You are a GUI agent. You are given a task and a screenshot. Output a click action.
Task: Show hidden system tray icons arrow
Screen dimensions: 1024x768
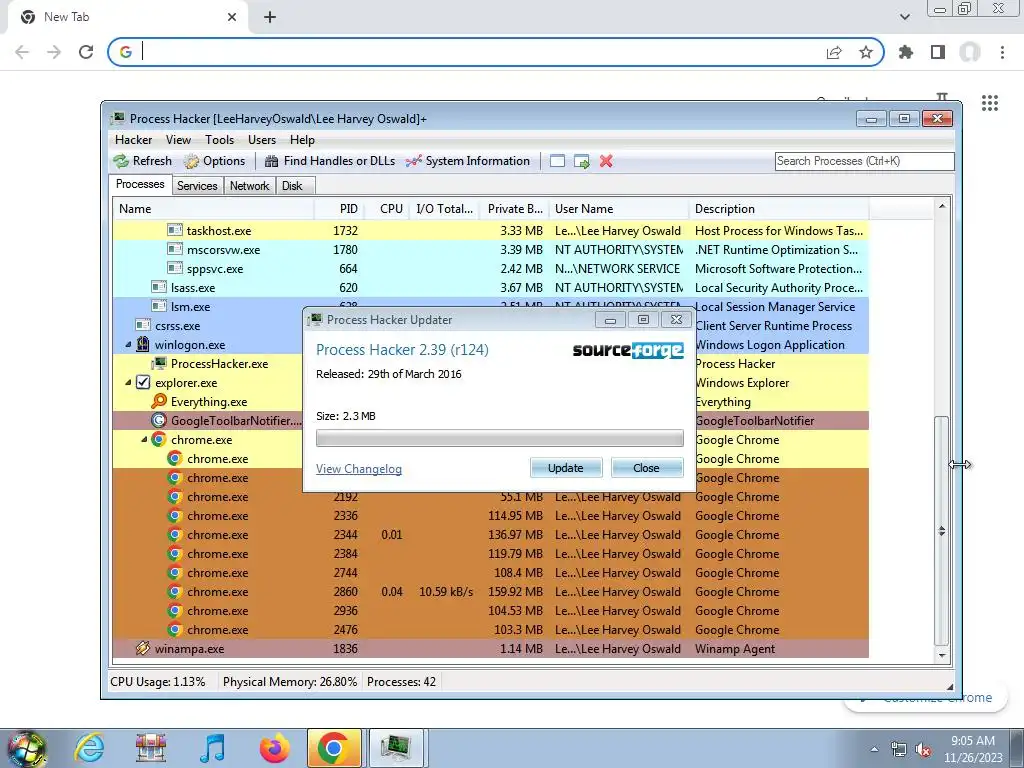(x=874, y=749)
